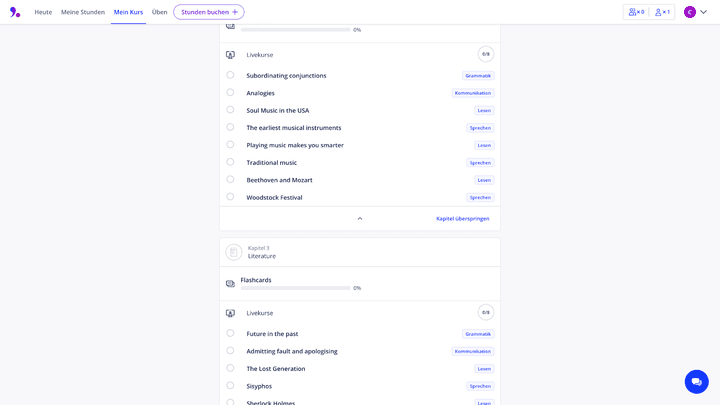Image resolution: width=720 pixels, height=405 pixels.
Task: Click the Kapitel 3 chapter icon
Action: 234,252
